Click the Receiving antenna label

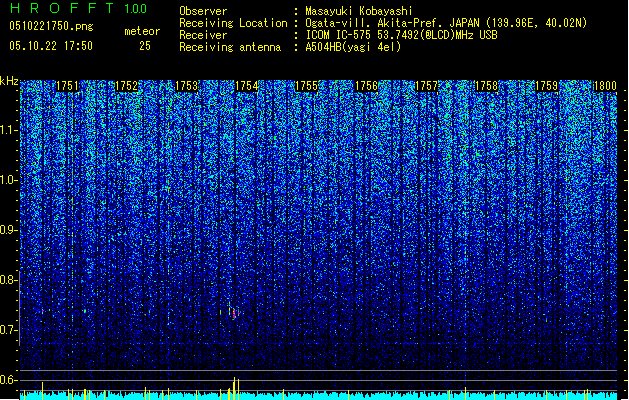[230, 47]
